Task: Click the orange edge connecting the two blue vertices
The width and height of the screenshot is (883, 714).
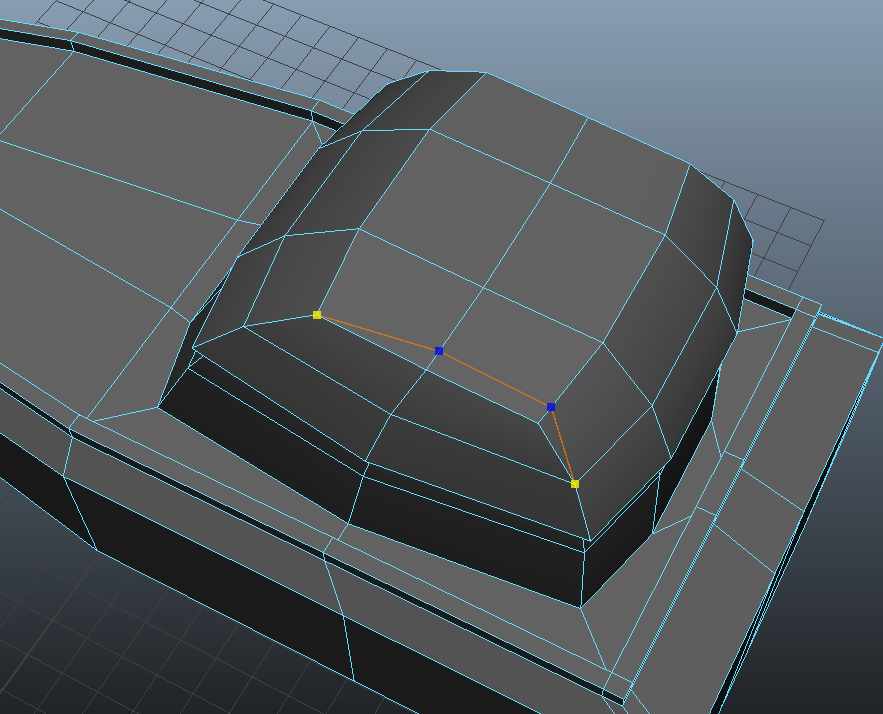Action: pos(495,379)
